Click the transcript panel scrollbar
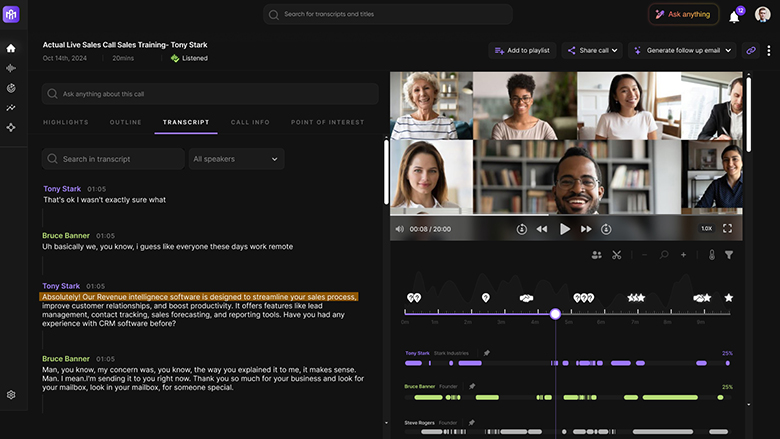This screenshot has width=780, height=439. point(386,172)
